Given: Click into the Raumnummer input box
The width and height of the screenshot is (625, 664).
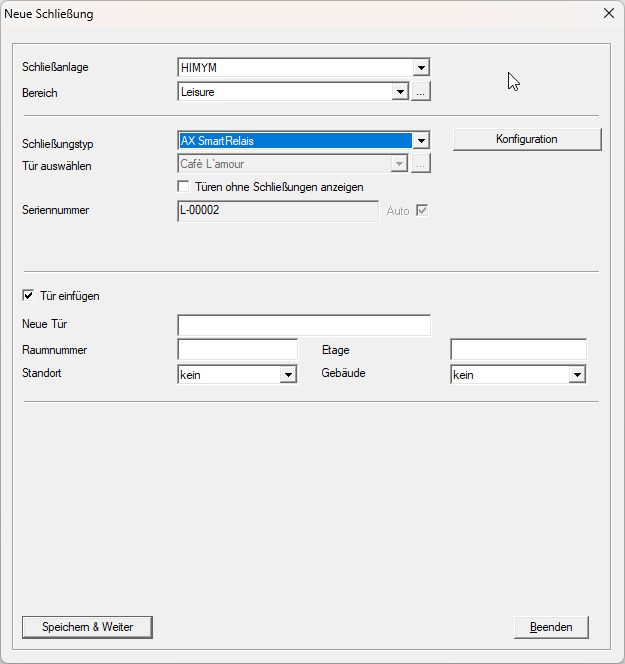Looking at the screenshot, I should coord(238,350).
